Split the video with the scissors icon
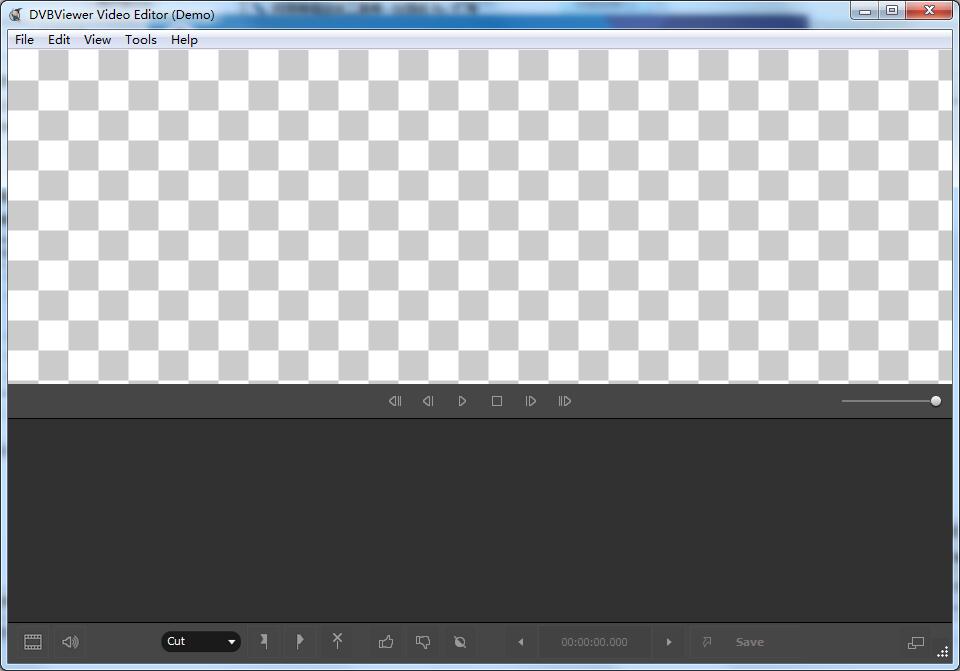This screenshot has height=671, width=960. 337,641
